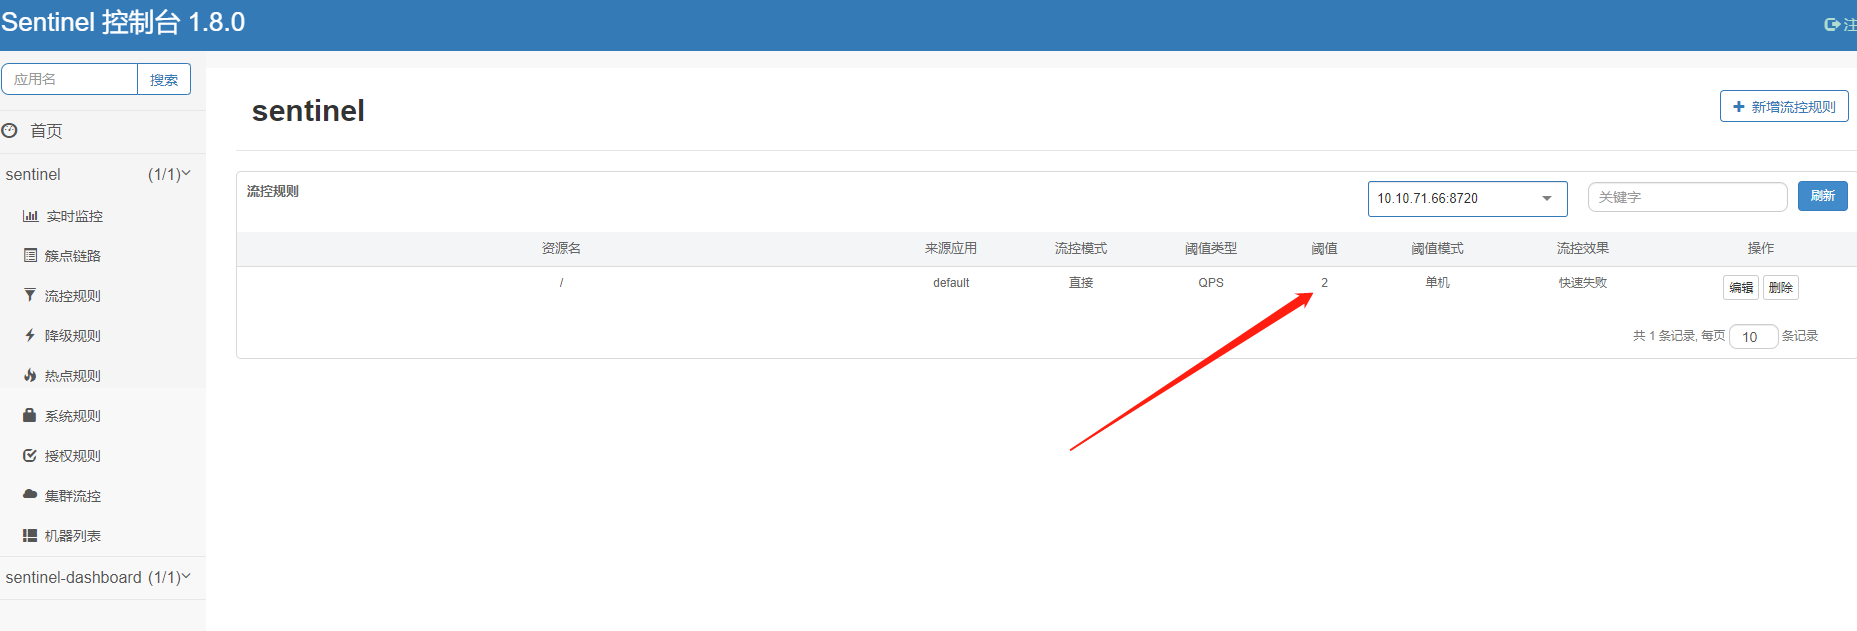Click the 来源应用 column header
This screenshot has width=1857, height=631.
[951, 248]
